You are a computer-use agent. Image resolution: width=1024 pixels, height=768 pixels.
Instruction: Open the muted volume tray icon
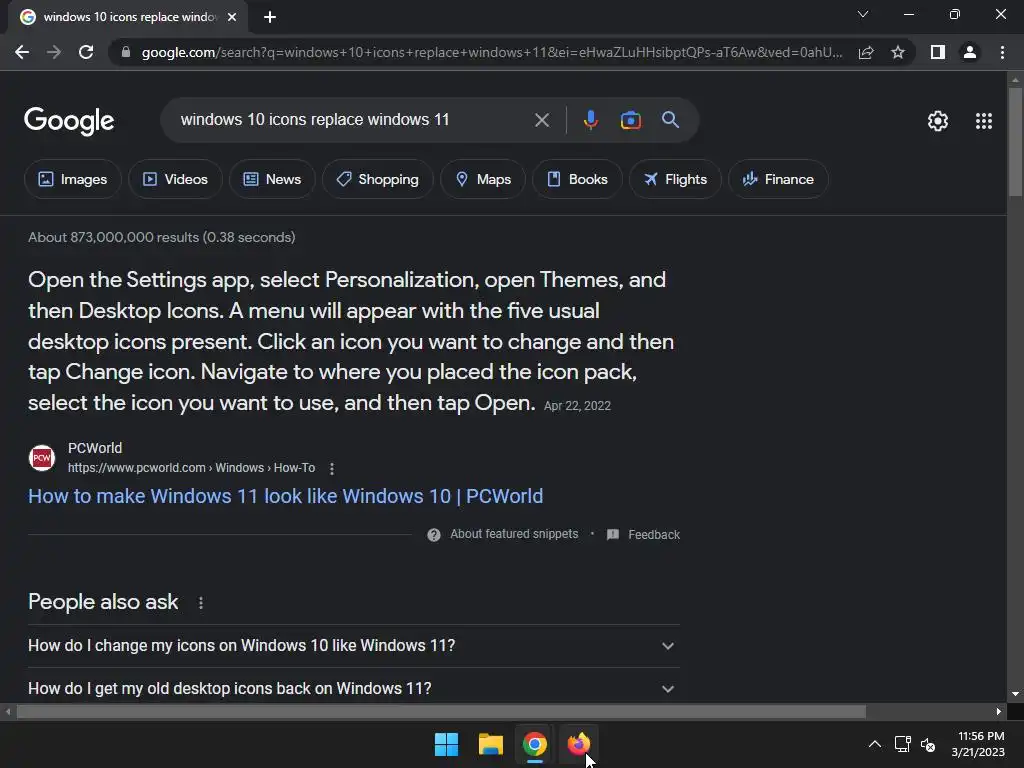pyautogui.click(x=927, y=744)
